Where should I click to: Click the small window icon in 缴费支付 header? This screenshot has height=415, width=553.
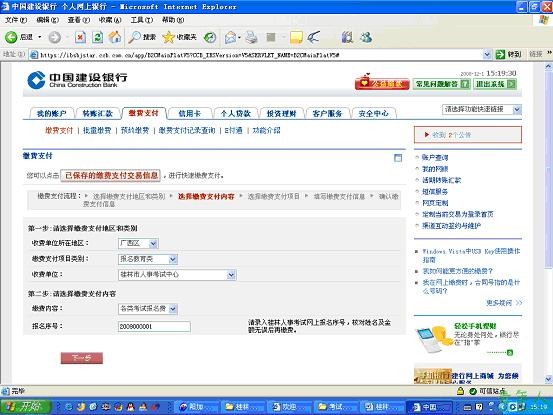(x=398, y=158)
